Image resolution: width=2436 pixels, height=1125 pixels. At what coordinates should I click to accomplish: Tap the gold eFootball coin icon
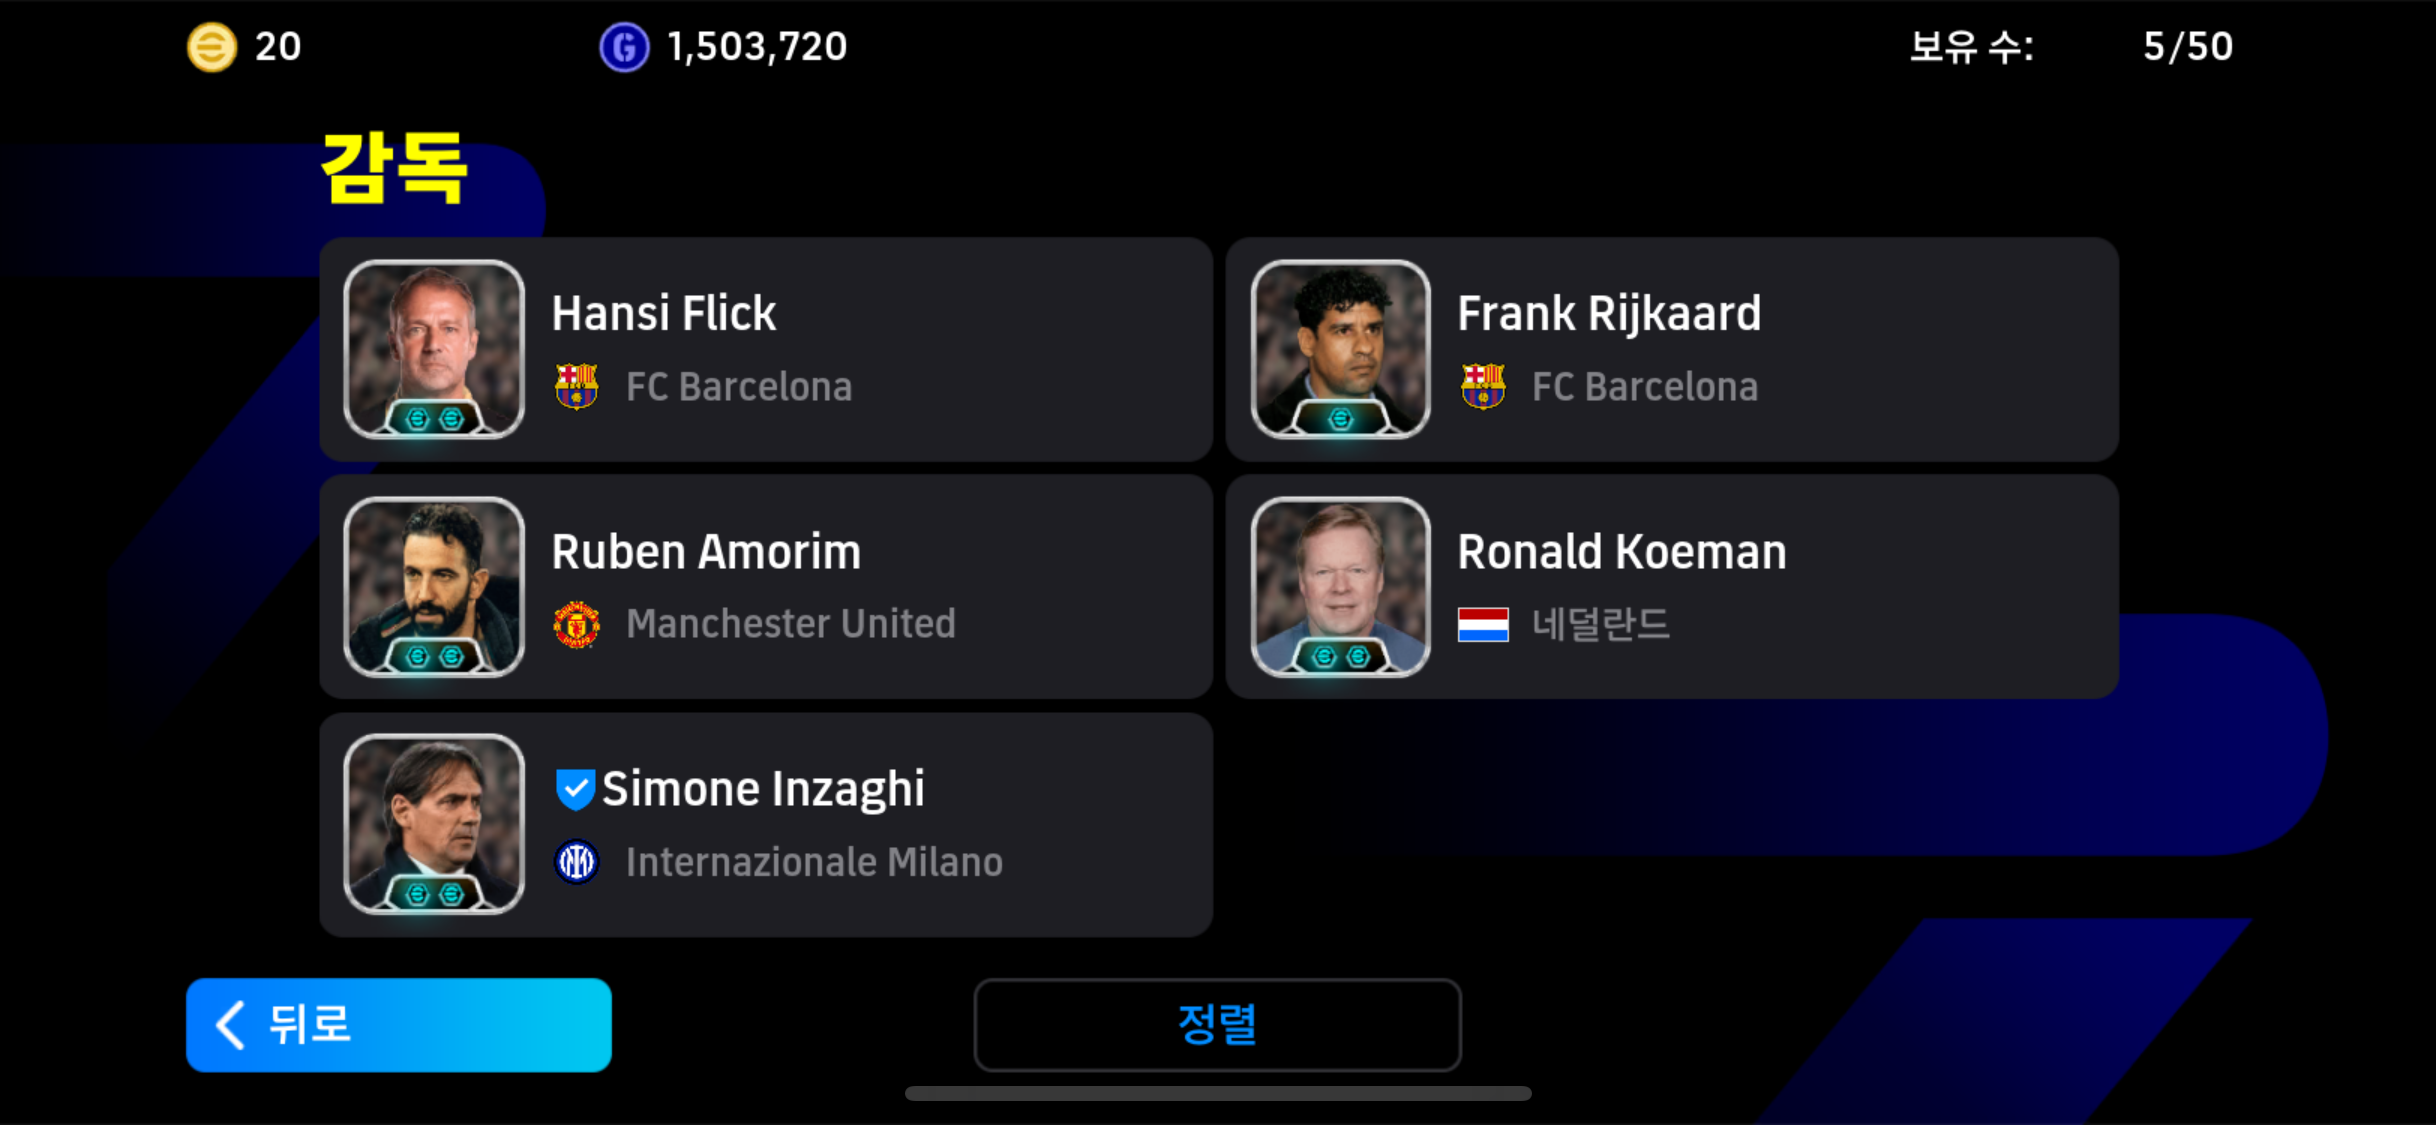click(x=212, y=47)
